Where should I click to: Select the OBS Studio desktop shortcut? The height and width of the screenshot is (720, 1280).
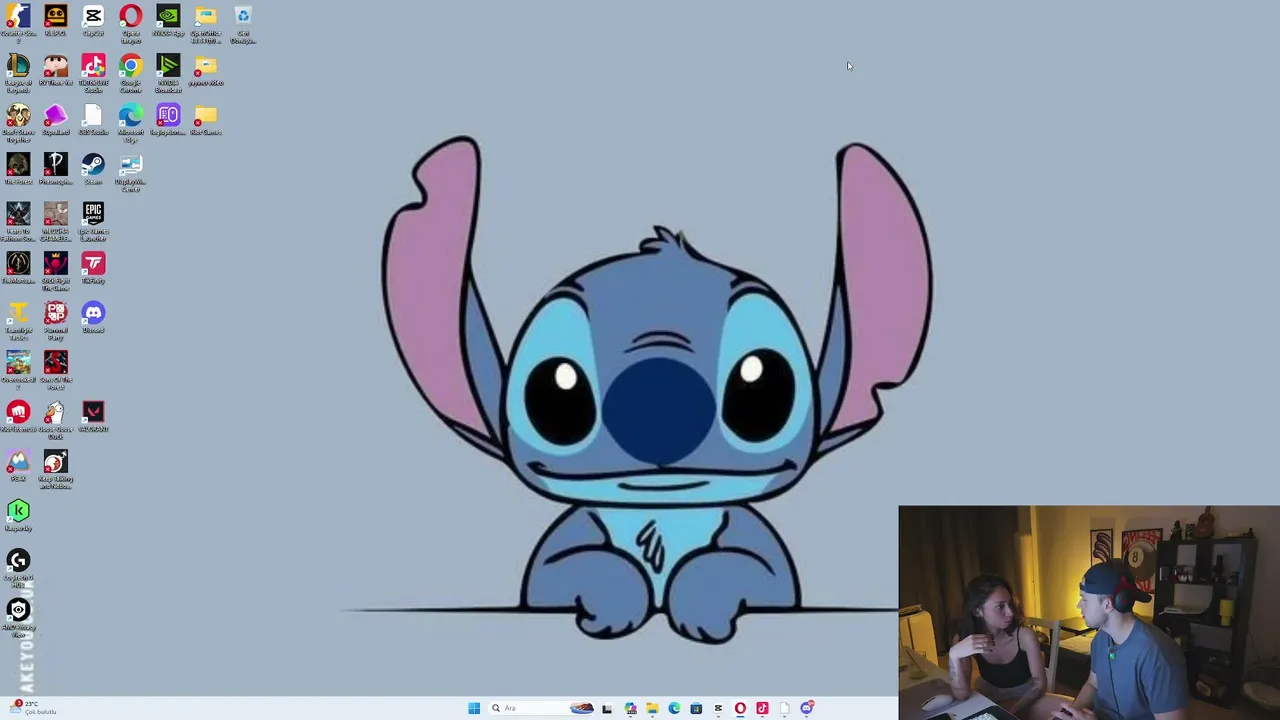pos(93,121)
